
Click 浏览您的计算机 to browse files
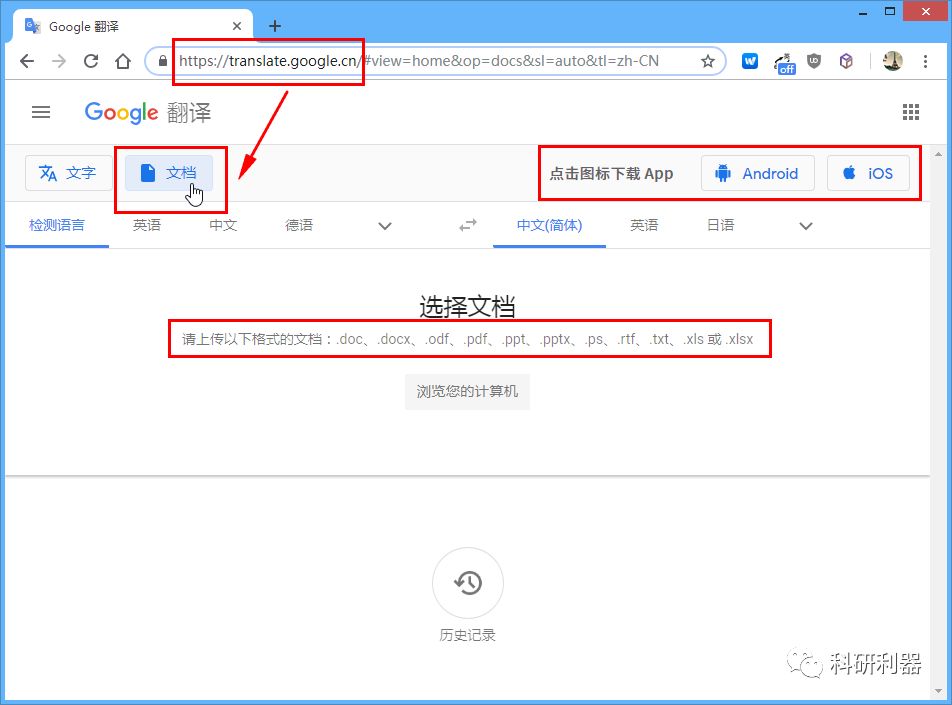[x=467, y=392]
